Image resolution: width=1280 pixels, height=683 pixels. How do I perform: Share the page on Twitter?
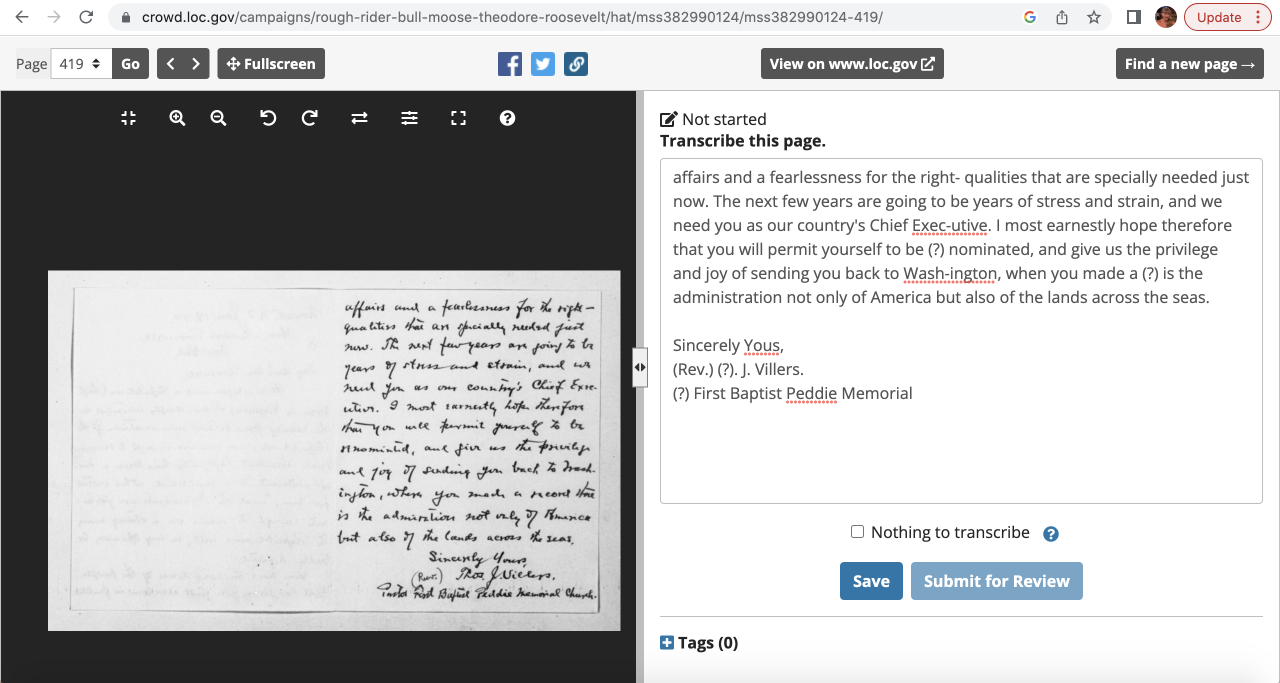click(x=543, y=64)
